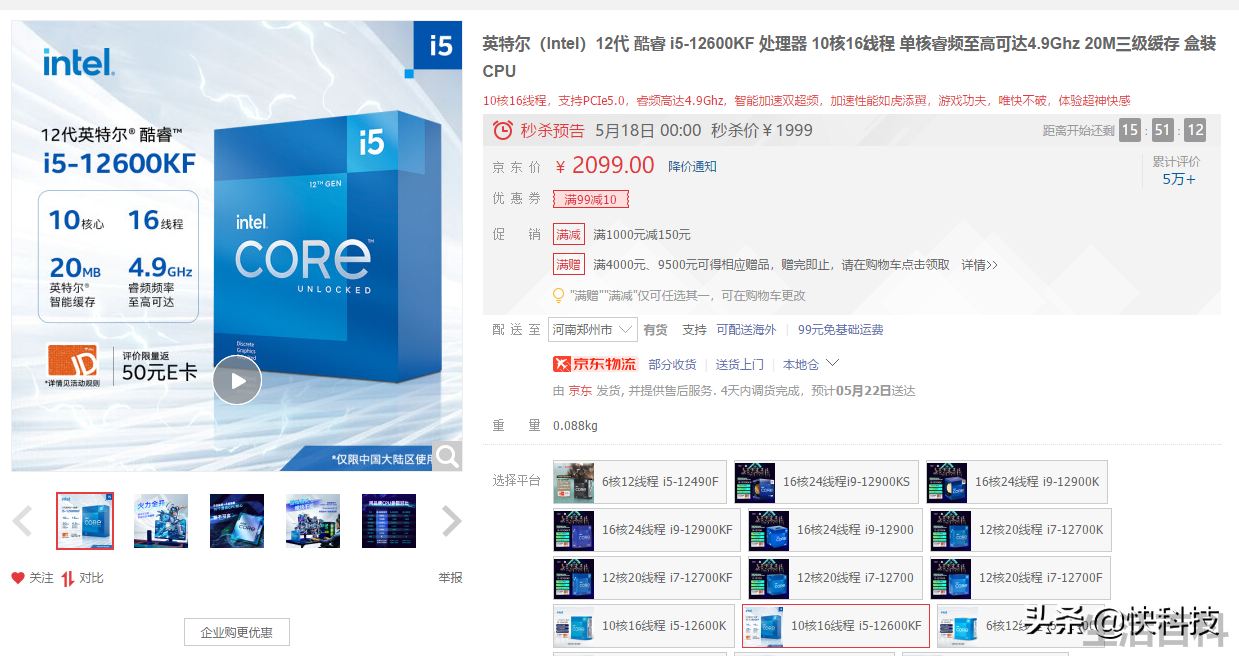Play the product video on main image

[237, 380]
